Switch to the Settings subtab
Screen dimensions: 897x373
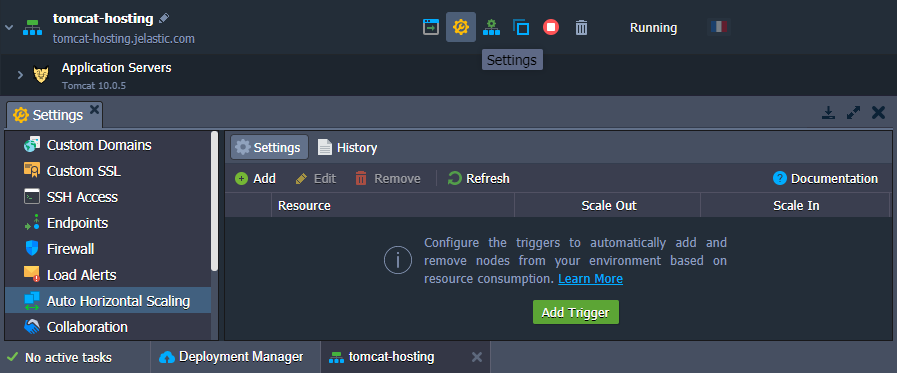[269, 147]
